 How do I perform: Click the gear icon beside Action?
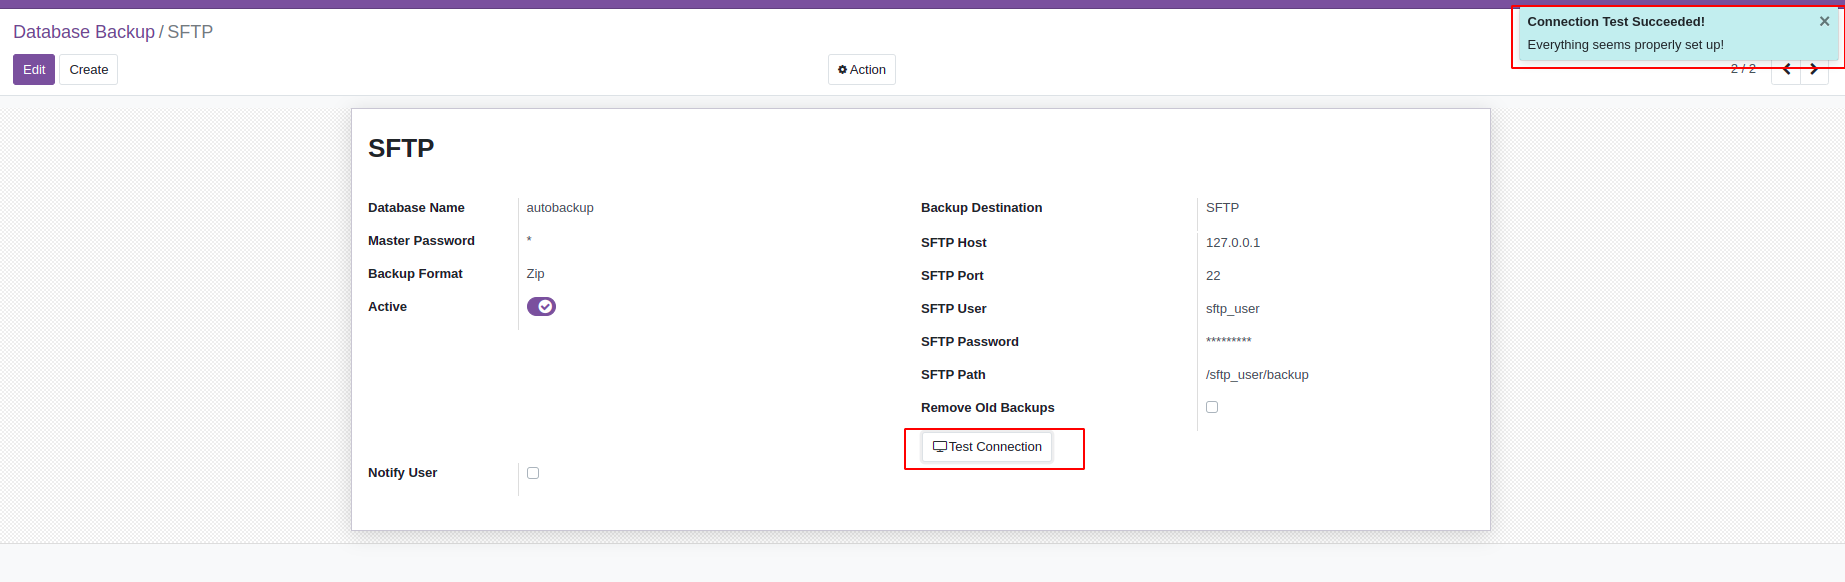pos(842,70)
